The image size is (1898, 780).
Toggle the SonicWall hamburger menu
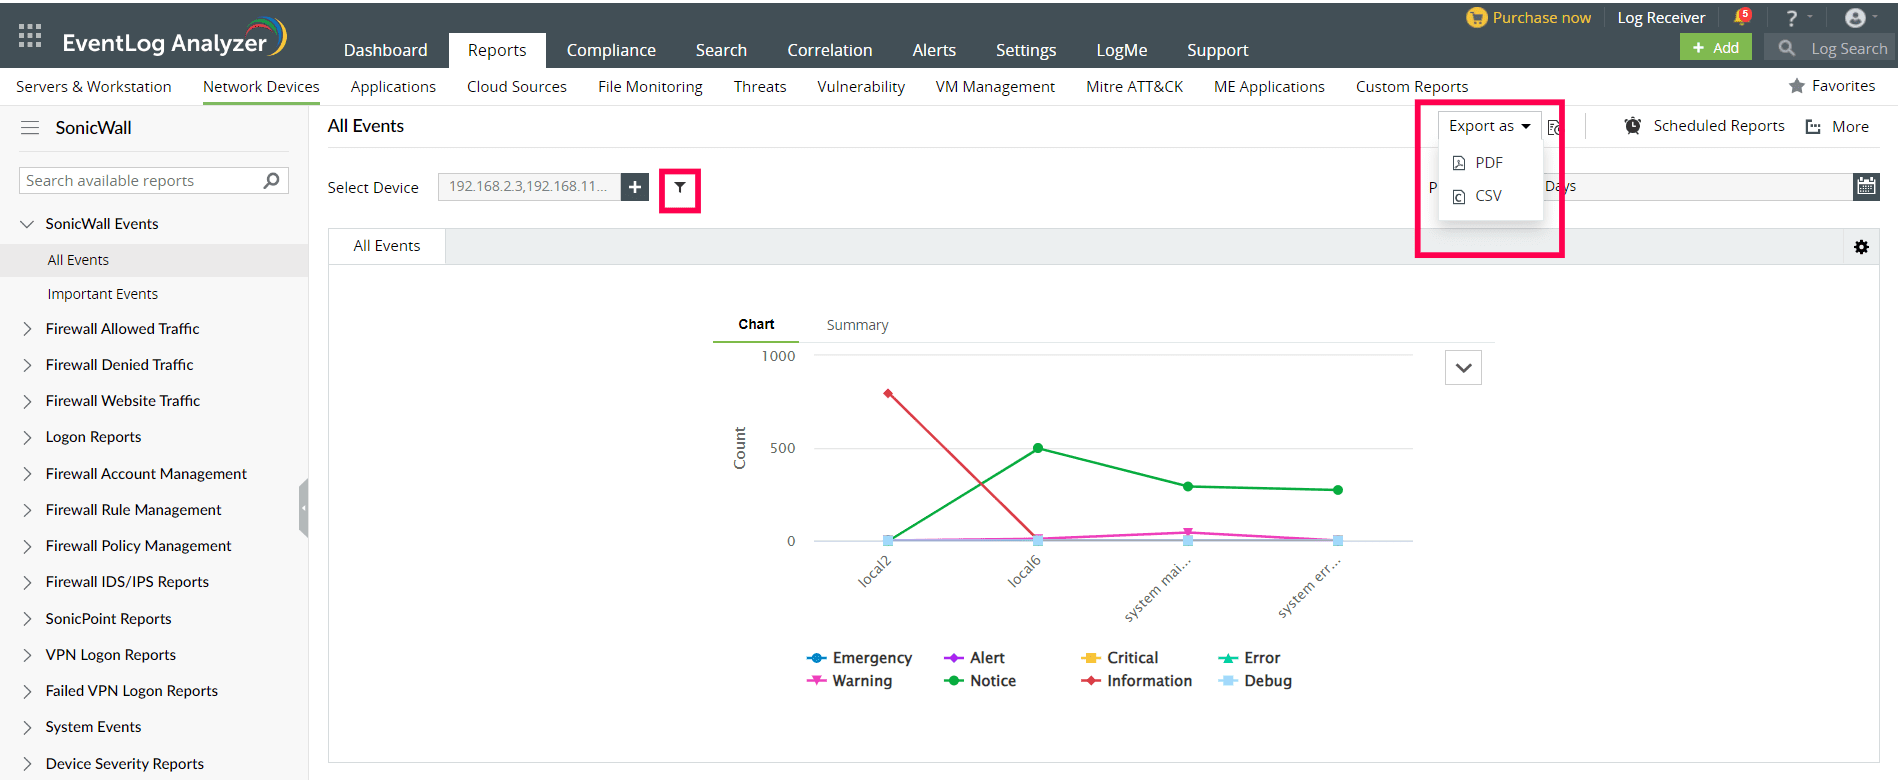30,128
